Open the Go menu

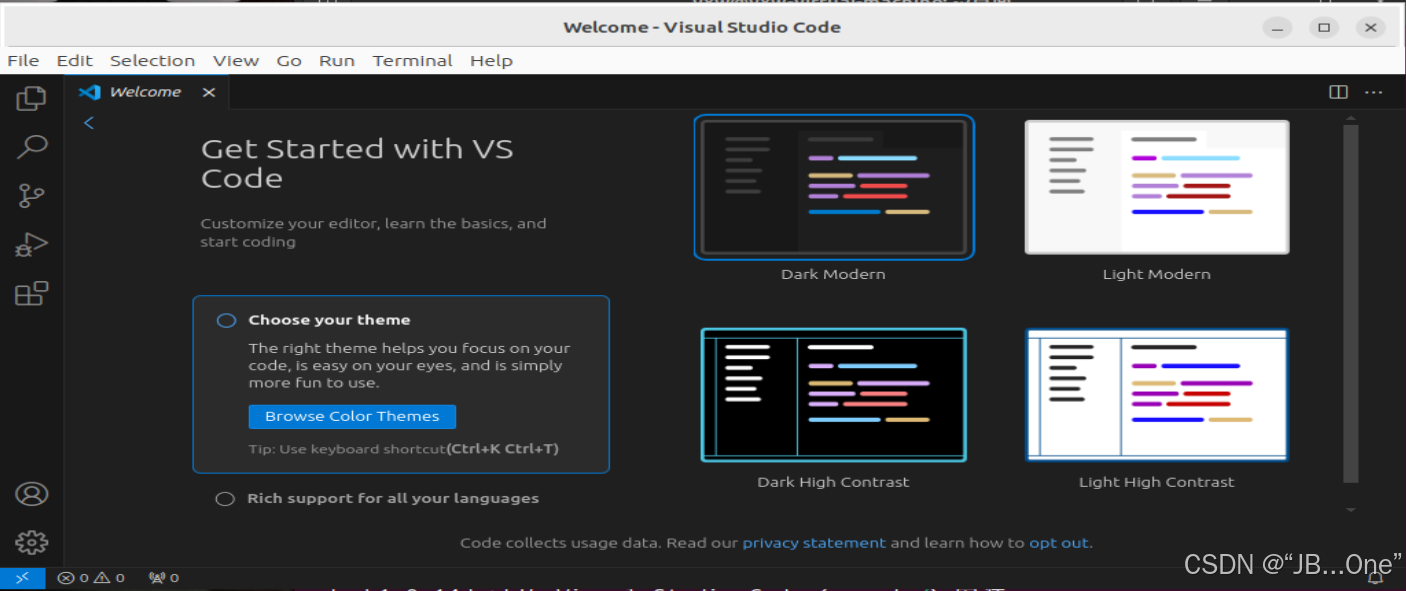click(289, 61)
